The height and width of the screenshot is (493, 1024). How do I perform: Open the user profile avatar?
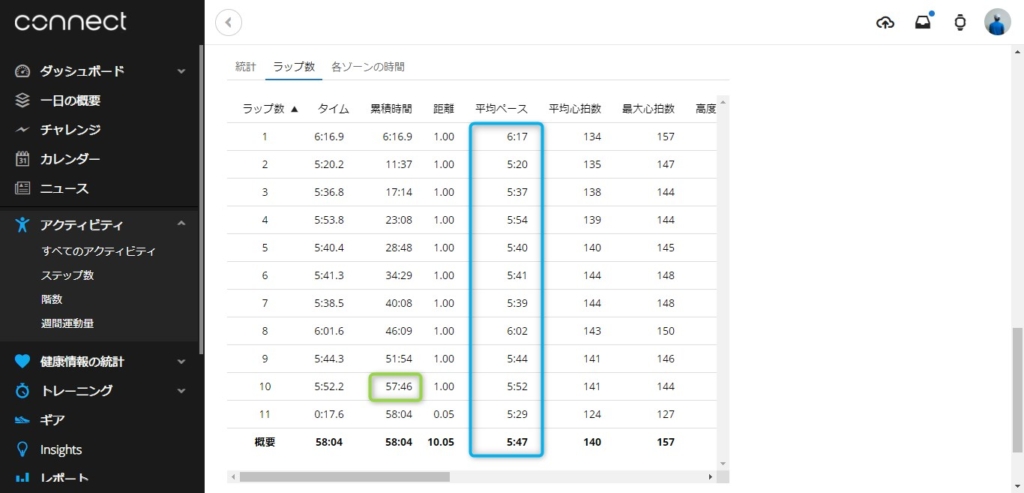pyautogui.click(x=997, y=22)
